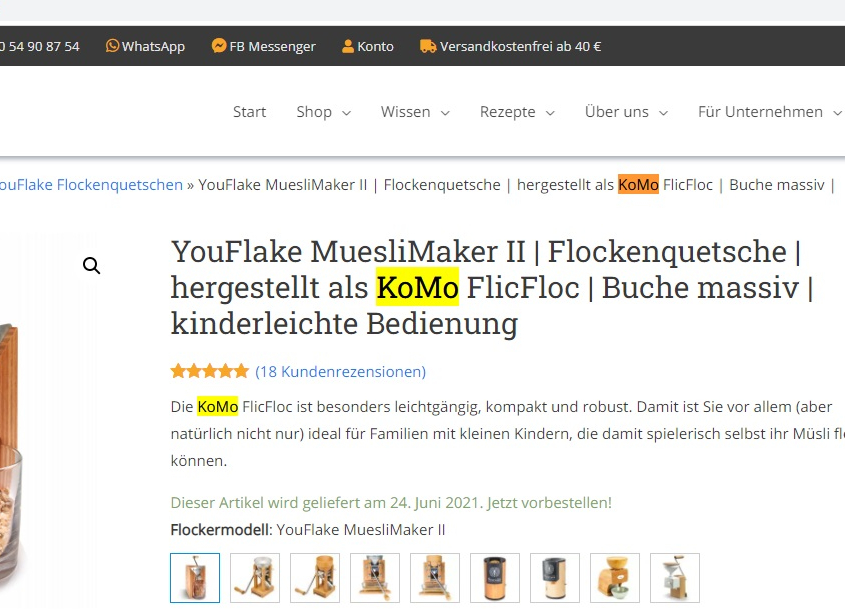Select the wooden grain mill with bowl thumbnail
The image size is (845, 613).
615,577
